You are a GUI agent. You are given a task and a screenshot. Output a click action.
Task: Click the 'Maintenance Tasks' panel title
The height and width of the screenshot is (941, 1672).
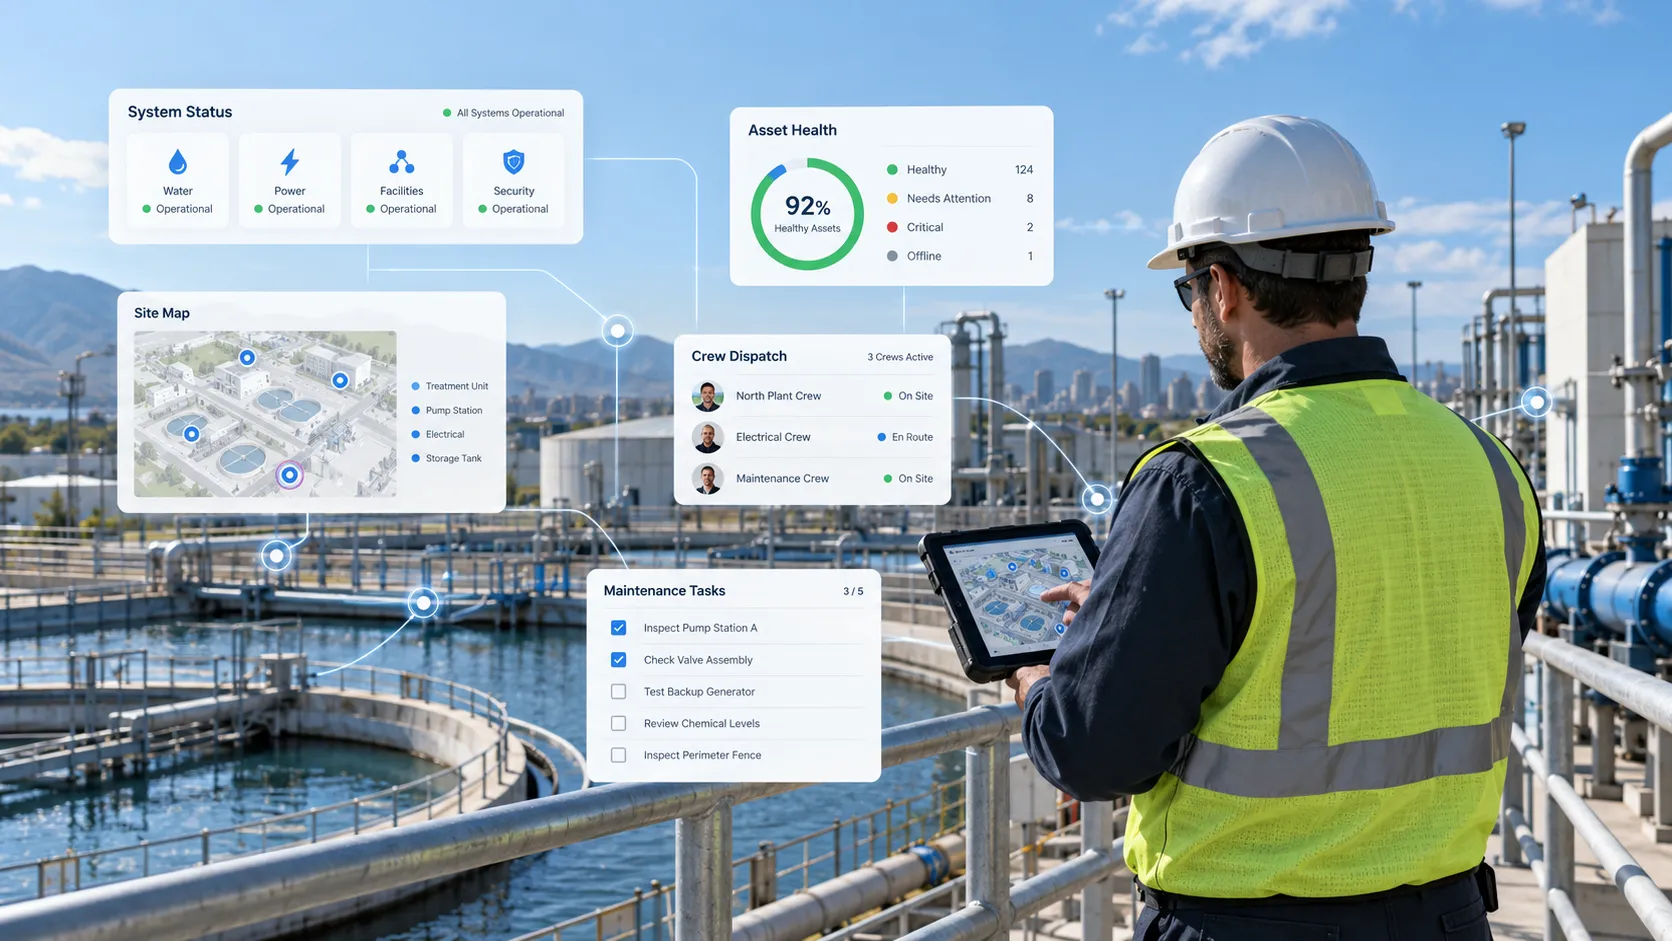[664, 591]
